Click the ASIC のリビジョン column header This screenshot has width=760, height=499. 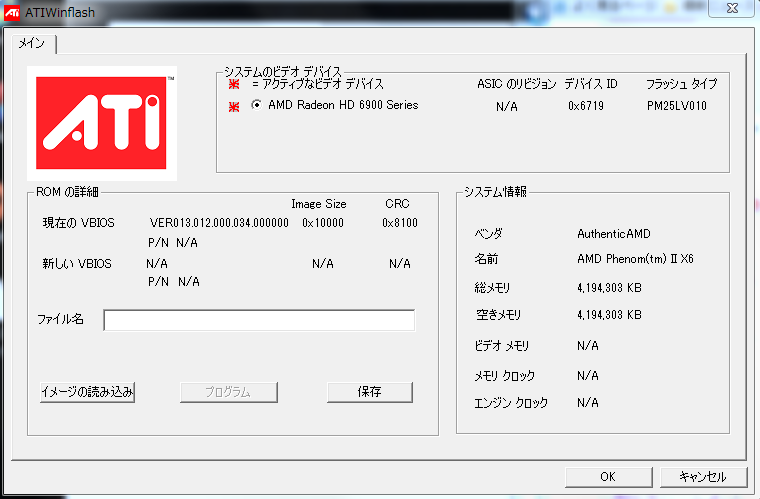click(517, 84)
